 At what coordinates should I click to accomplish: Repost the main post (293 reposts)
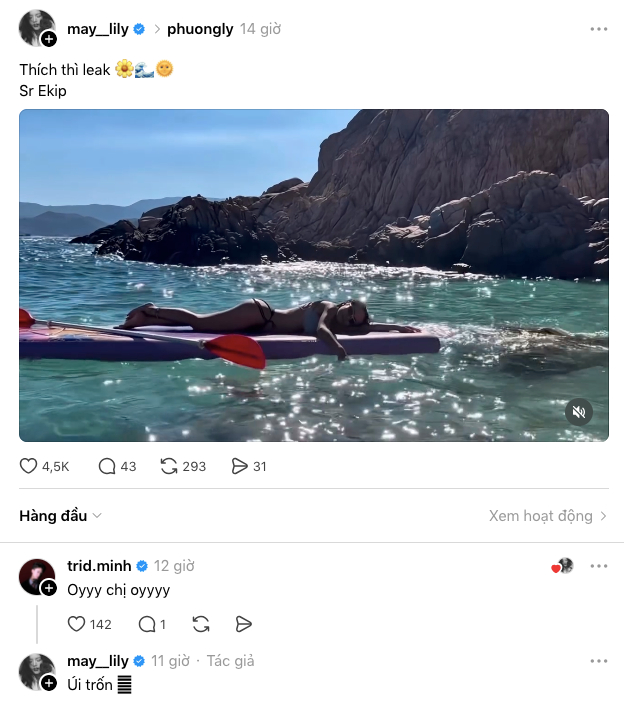pos(169,466)
